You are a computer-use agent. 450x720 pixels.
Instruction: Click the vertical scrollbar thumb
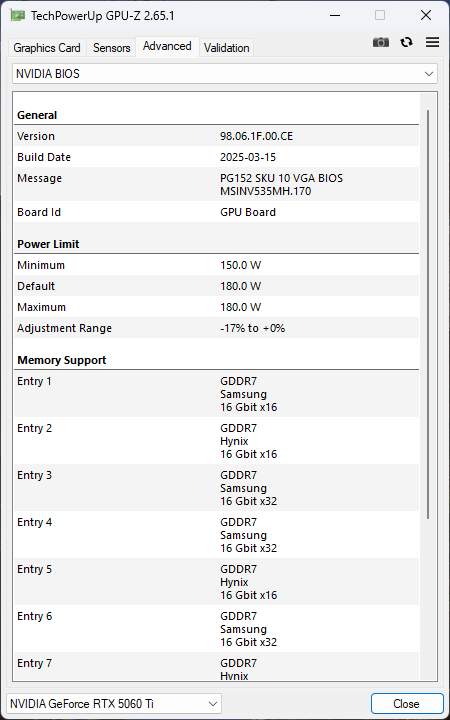pyautogui.click(x=428, y=314)
